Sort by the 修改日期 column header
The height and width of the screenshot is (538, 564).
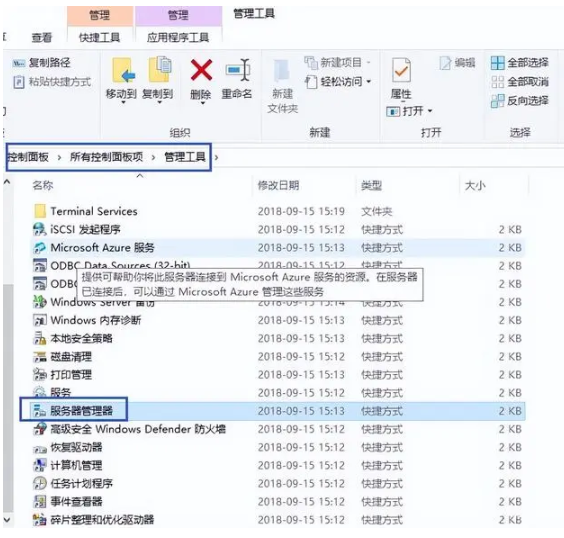[278, 185]
